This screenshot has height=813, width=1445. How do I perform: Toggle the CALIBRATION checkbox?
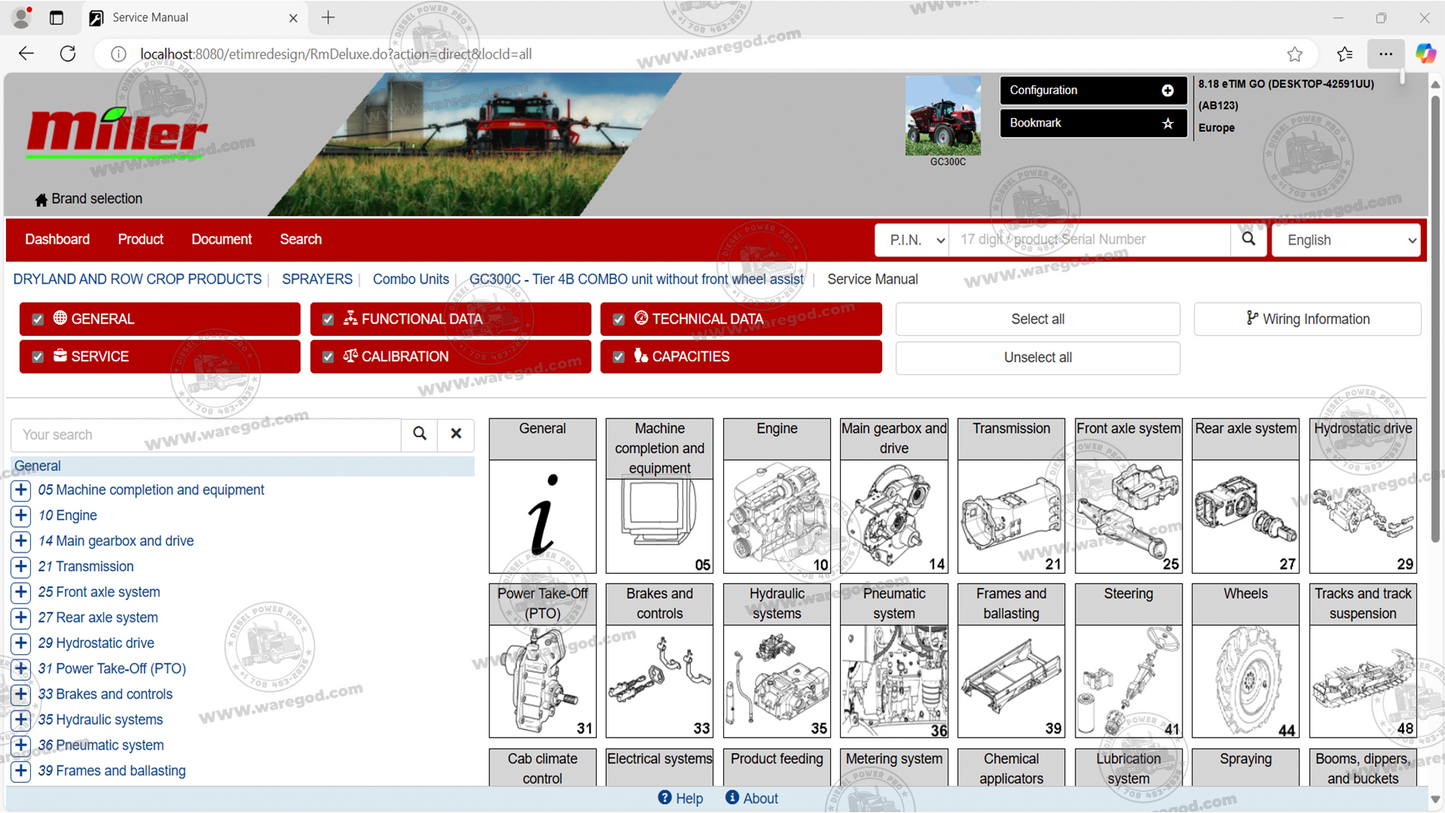pyautogui.click(x=328, y=357)
